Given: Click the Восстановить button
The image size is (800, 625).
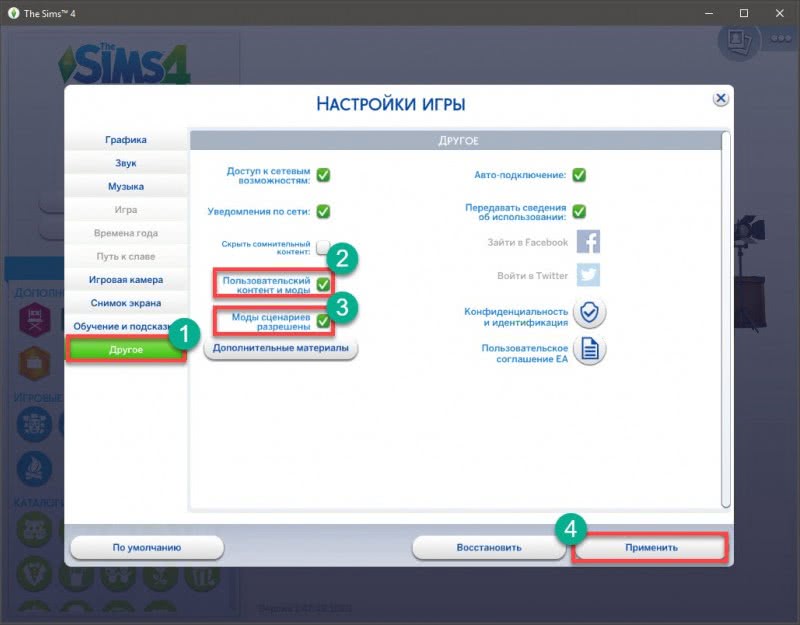Looking at the screenshot, I should (x=489, y=547).
